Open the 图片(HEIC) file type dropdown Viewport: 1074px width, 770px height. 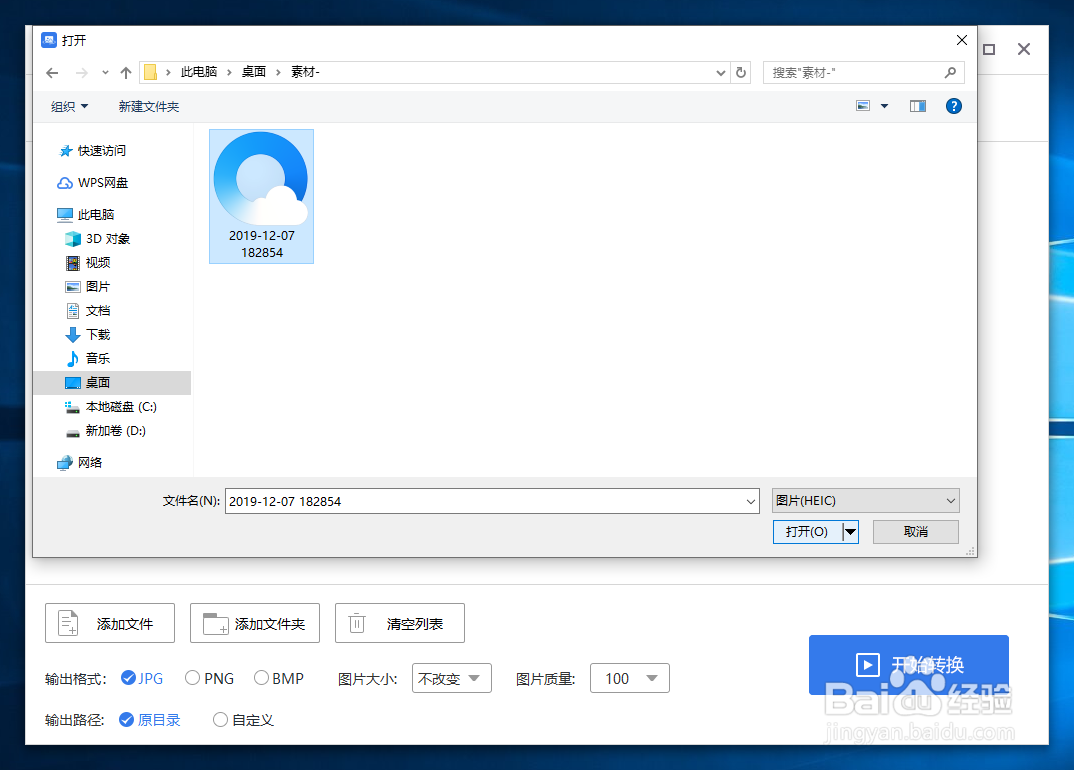[864, 500]
